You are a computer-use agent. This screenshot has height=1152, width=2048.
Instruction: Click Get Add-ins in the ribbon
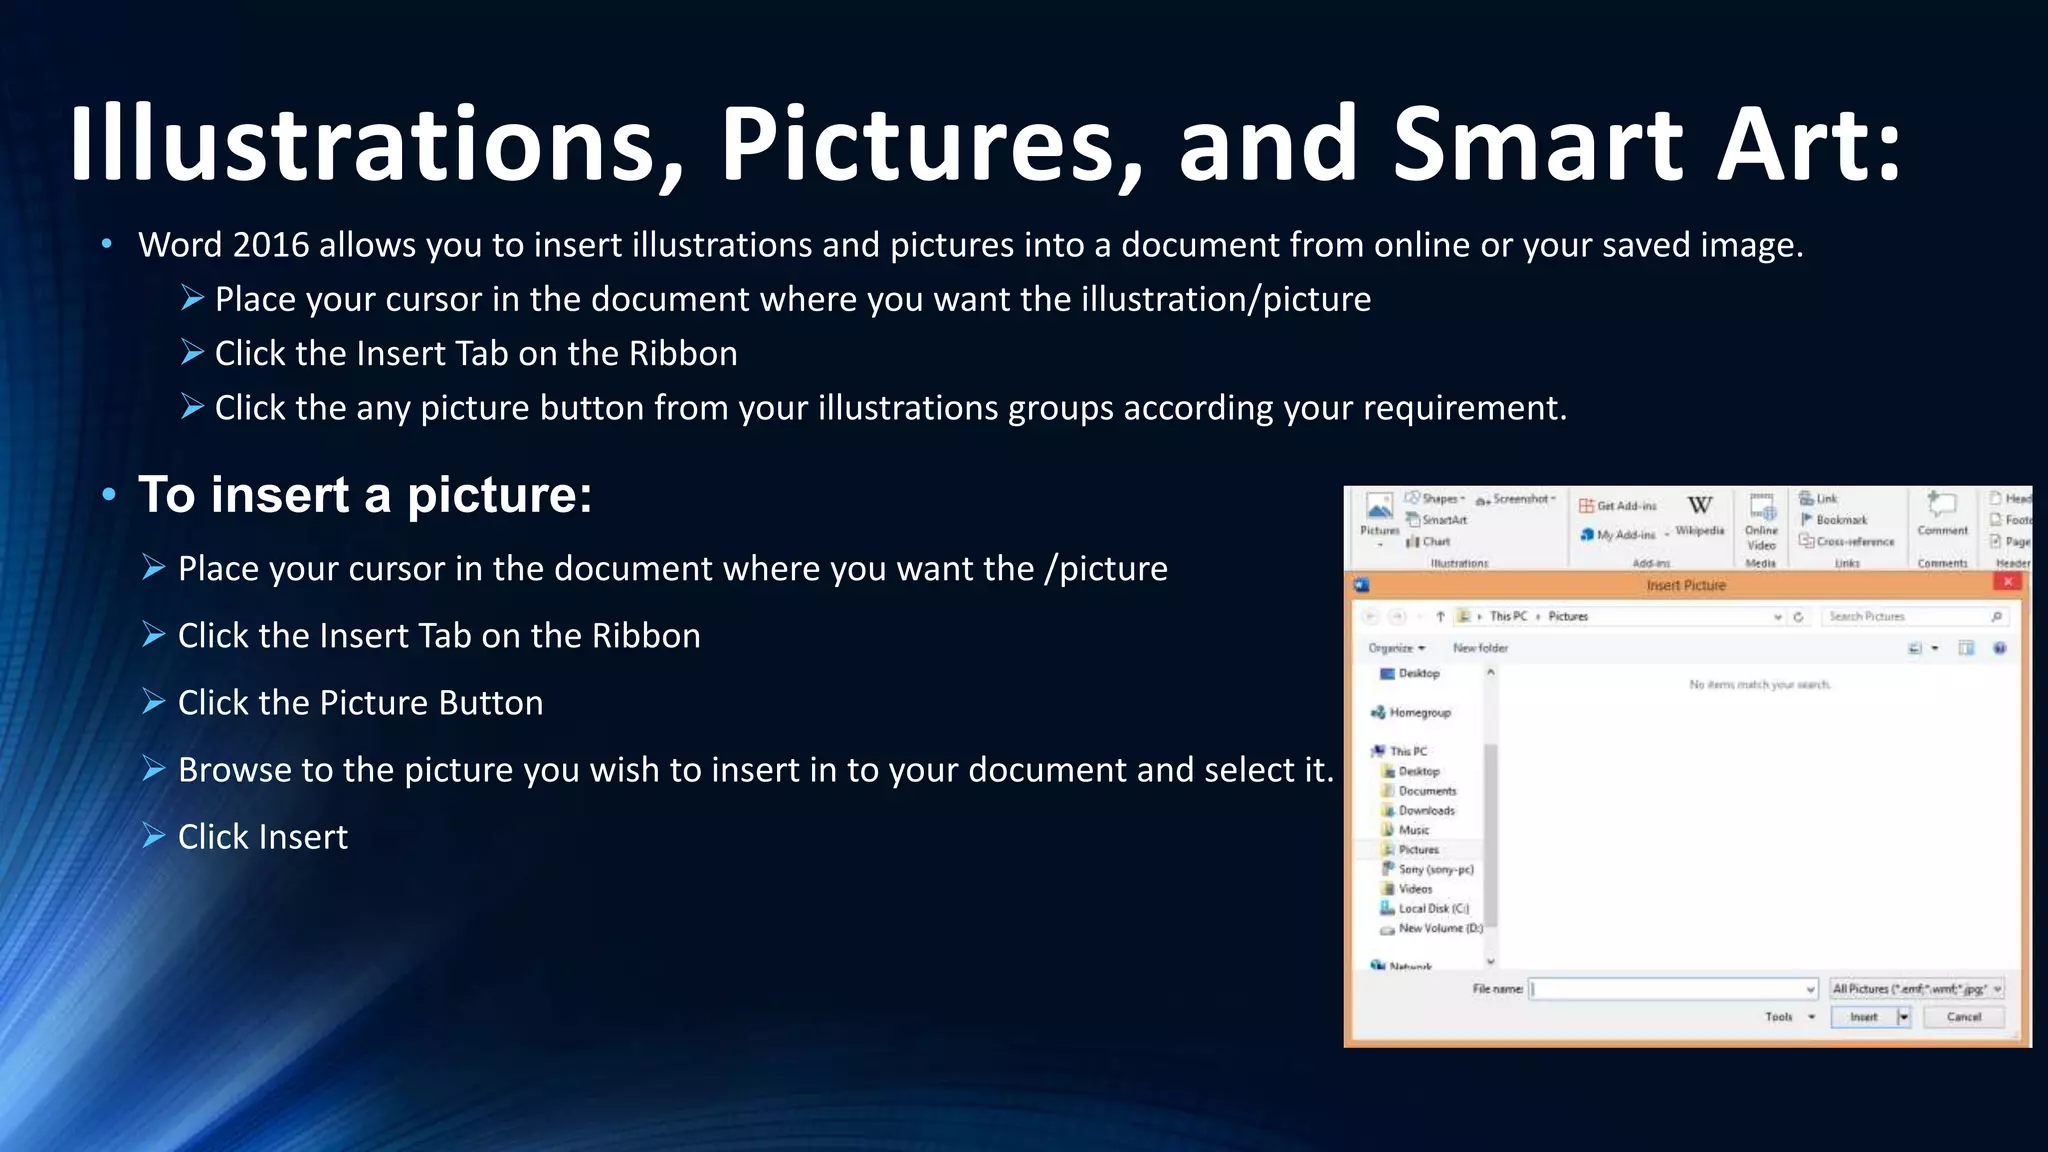pyautogui.click(x=1618, y=506)
